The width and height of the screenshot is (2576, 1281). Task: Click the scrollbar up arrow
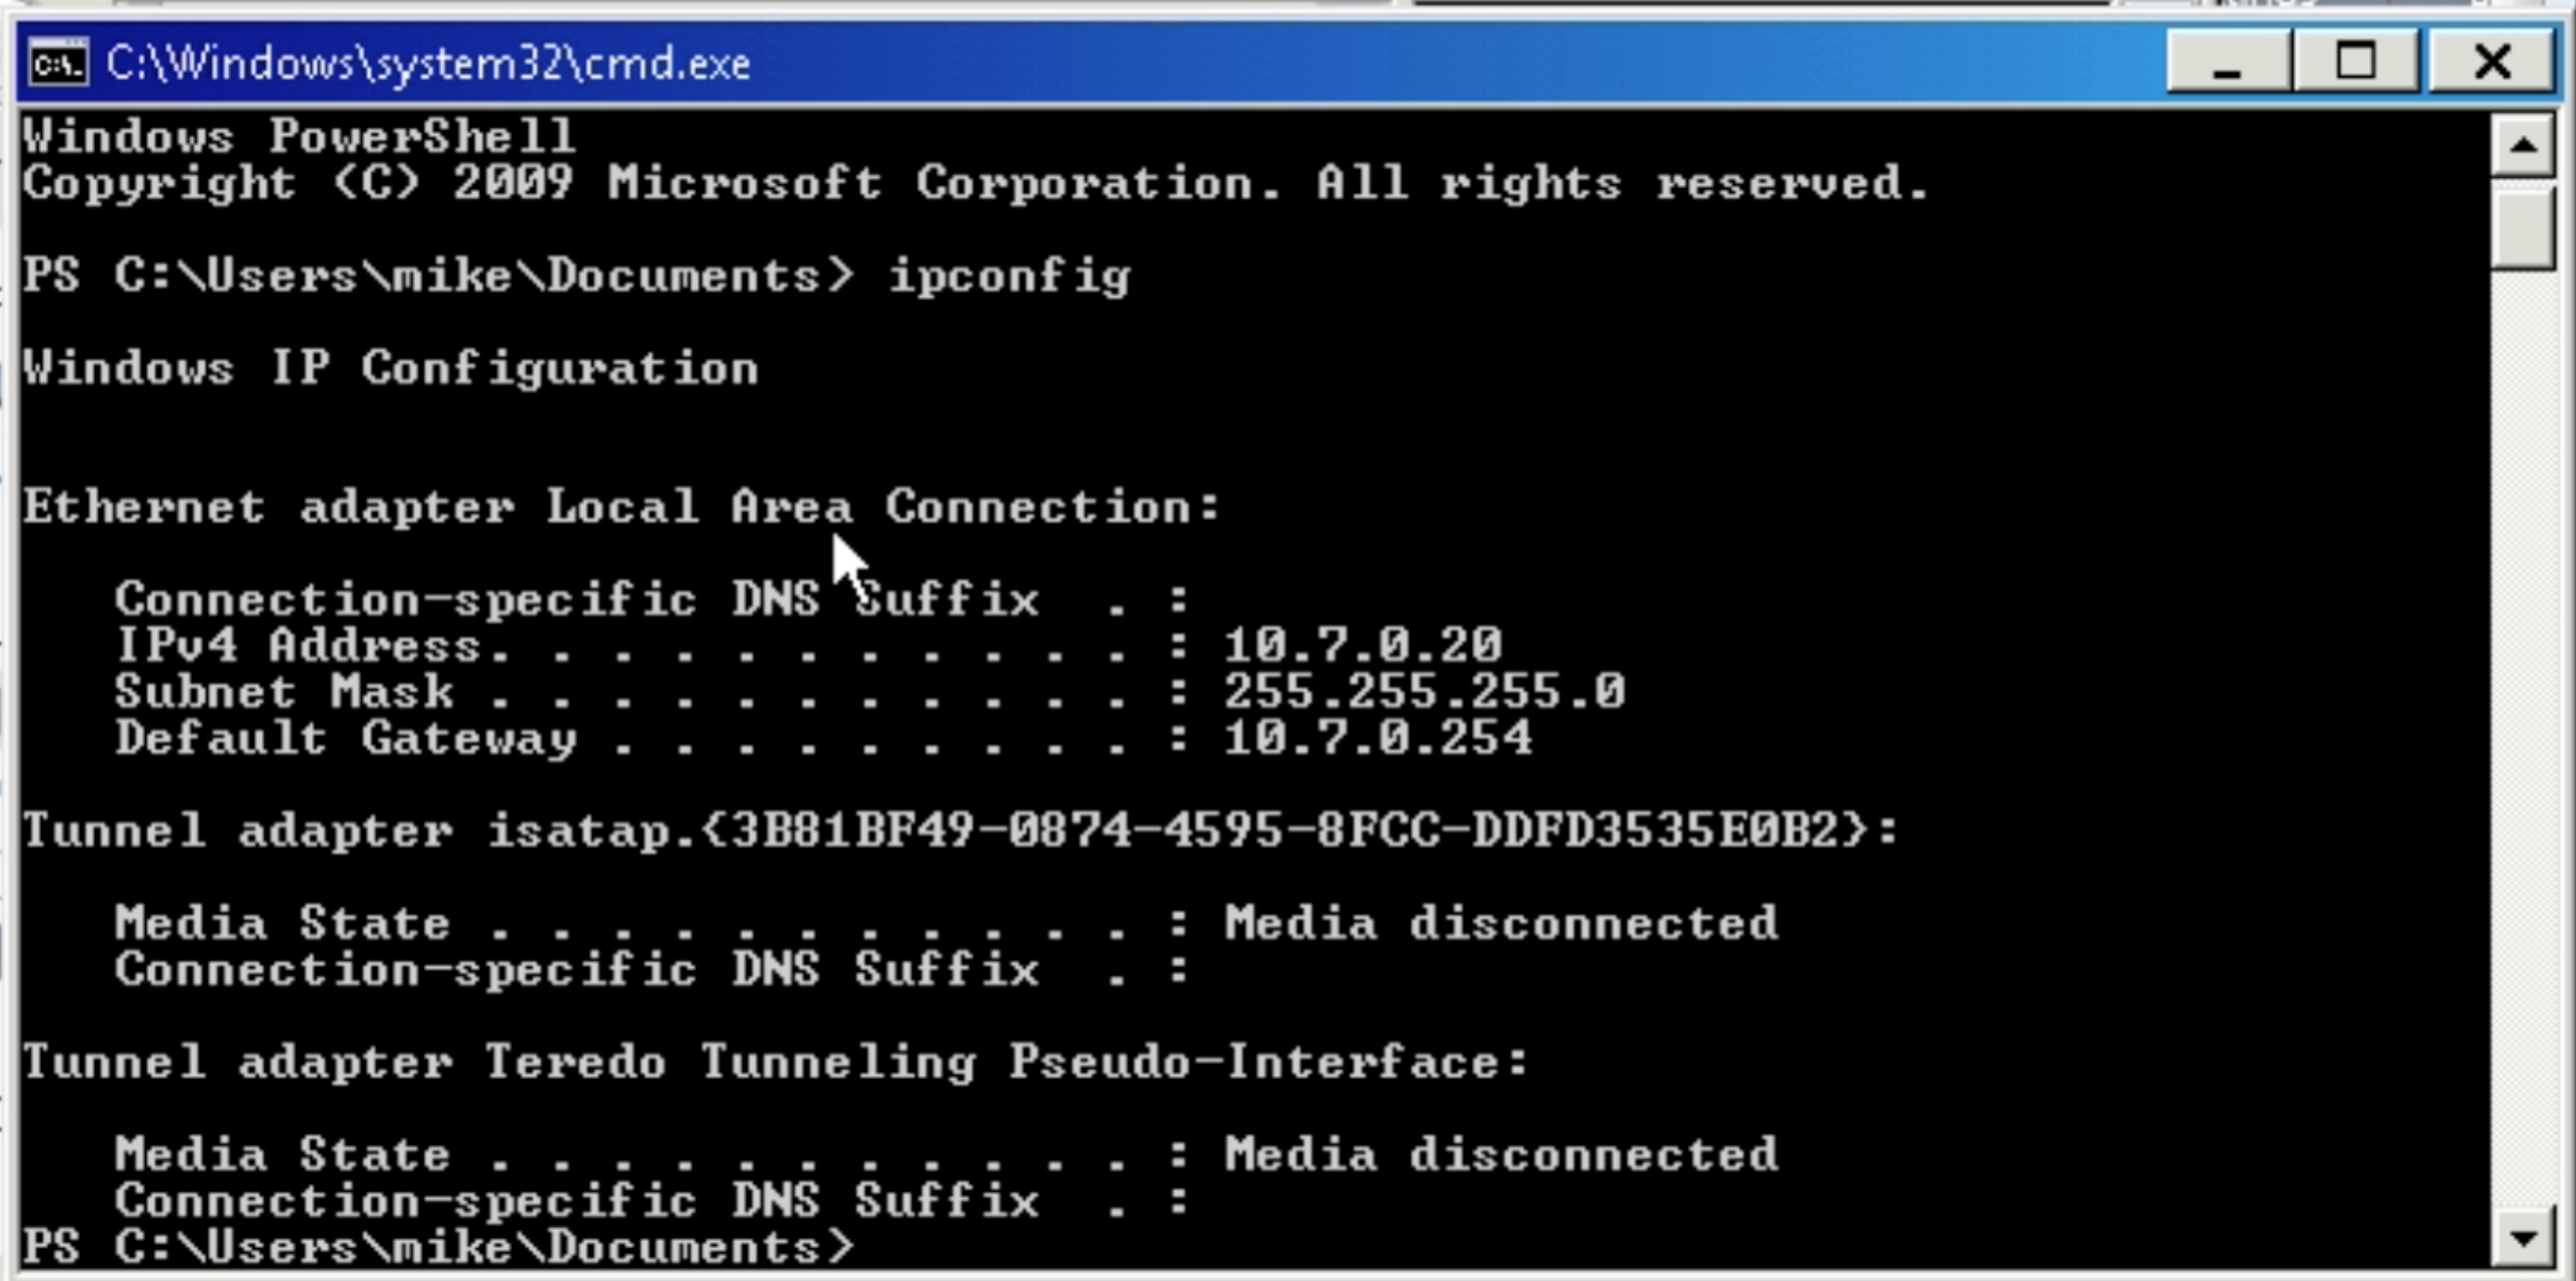coord(2523,146)
